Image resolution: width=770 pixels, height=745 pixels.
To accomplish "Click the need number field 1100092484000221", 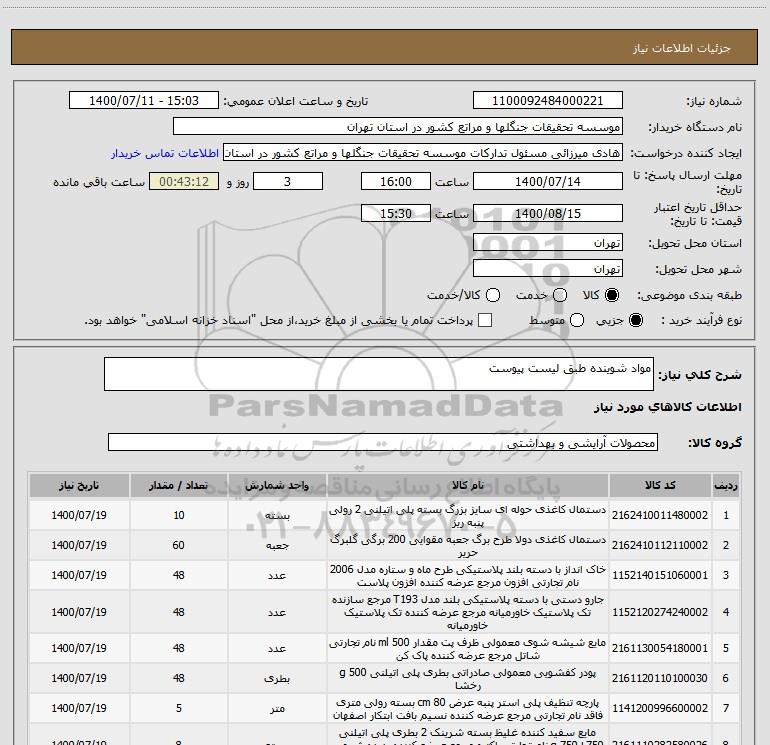I will point(548,100).
